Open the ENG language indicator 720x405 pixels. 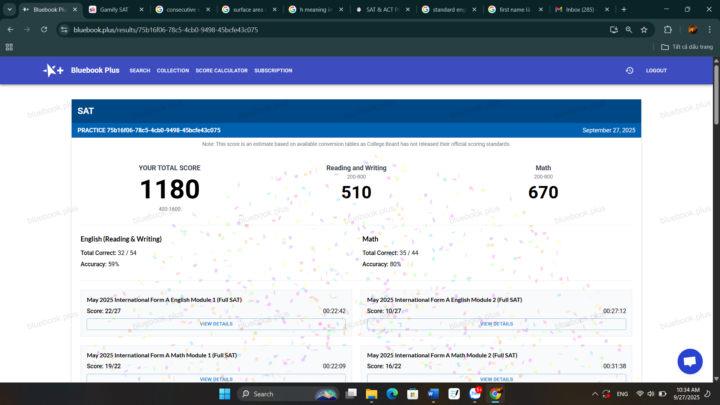tap(622, 394)
